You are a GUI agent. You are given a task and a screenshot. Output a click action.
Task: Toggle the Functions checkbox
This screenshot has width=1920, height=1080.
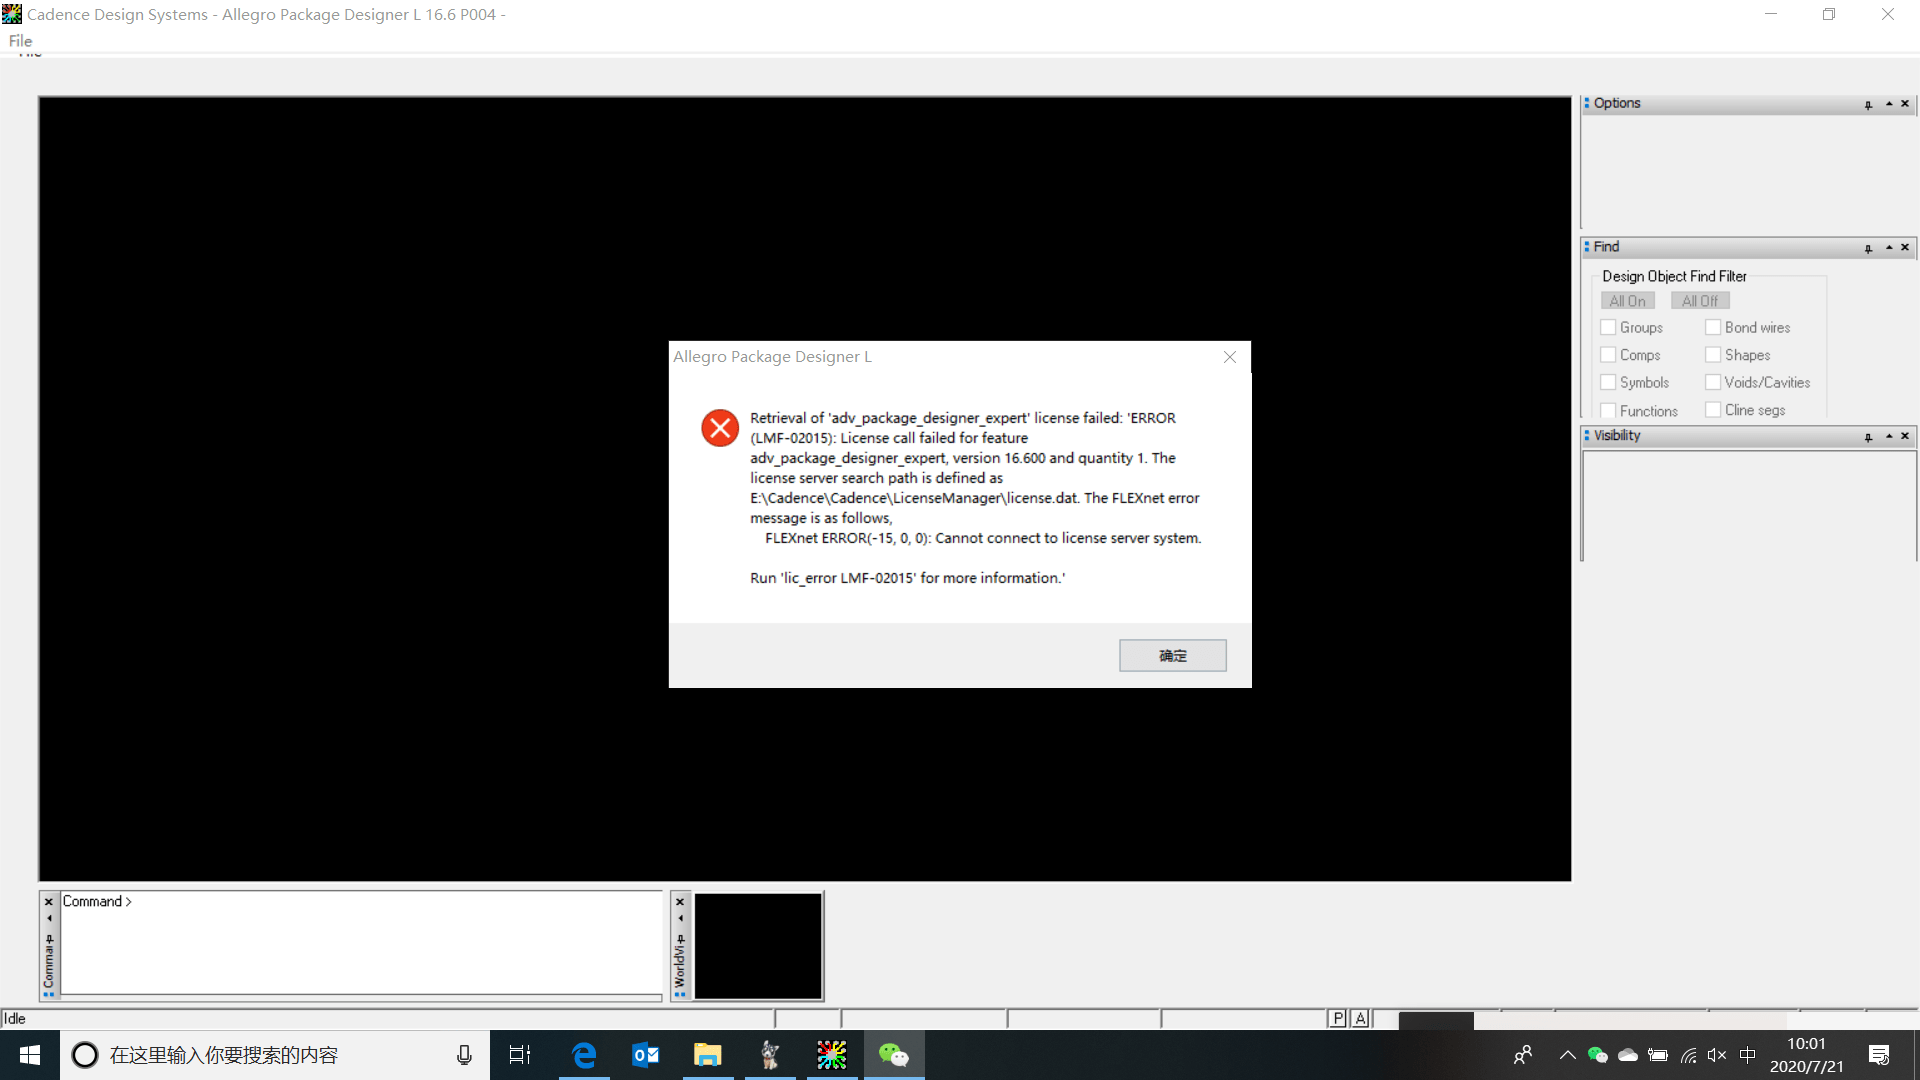(x=1608, y=411)
